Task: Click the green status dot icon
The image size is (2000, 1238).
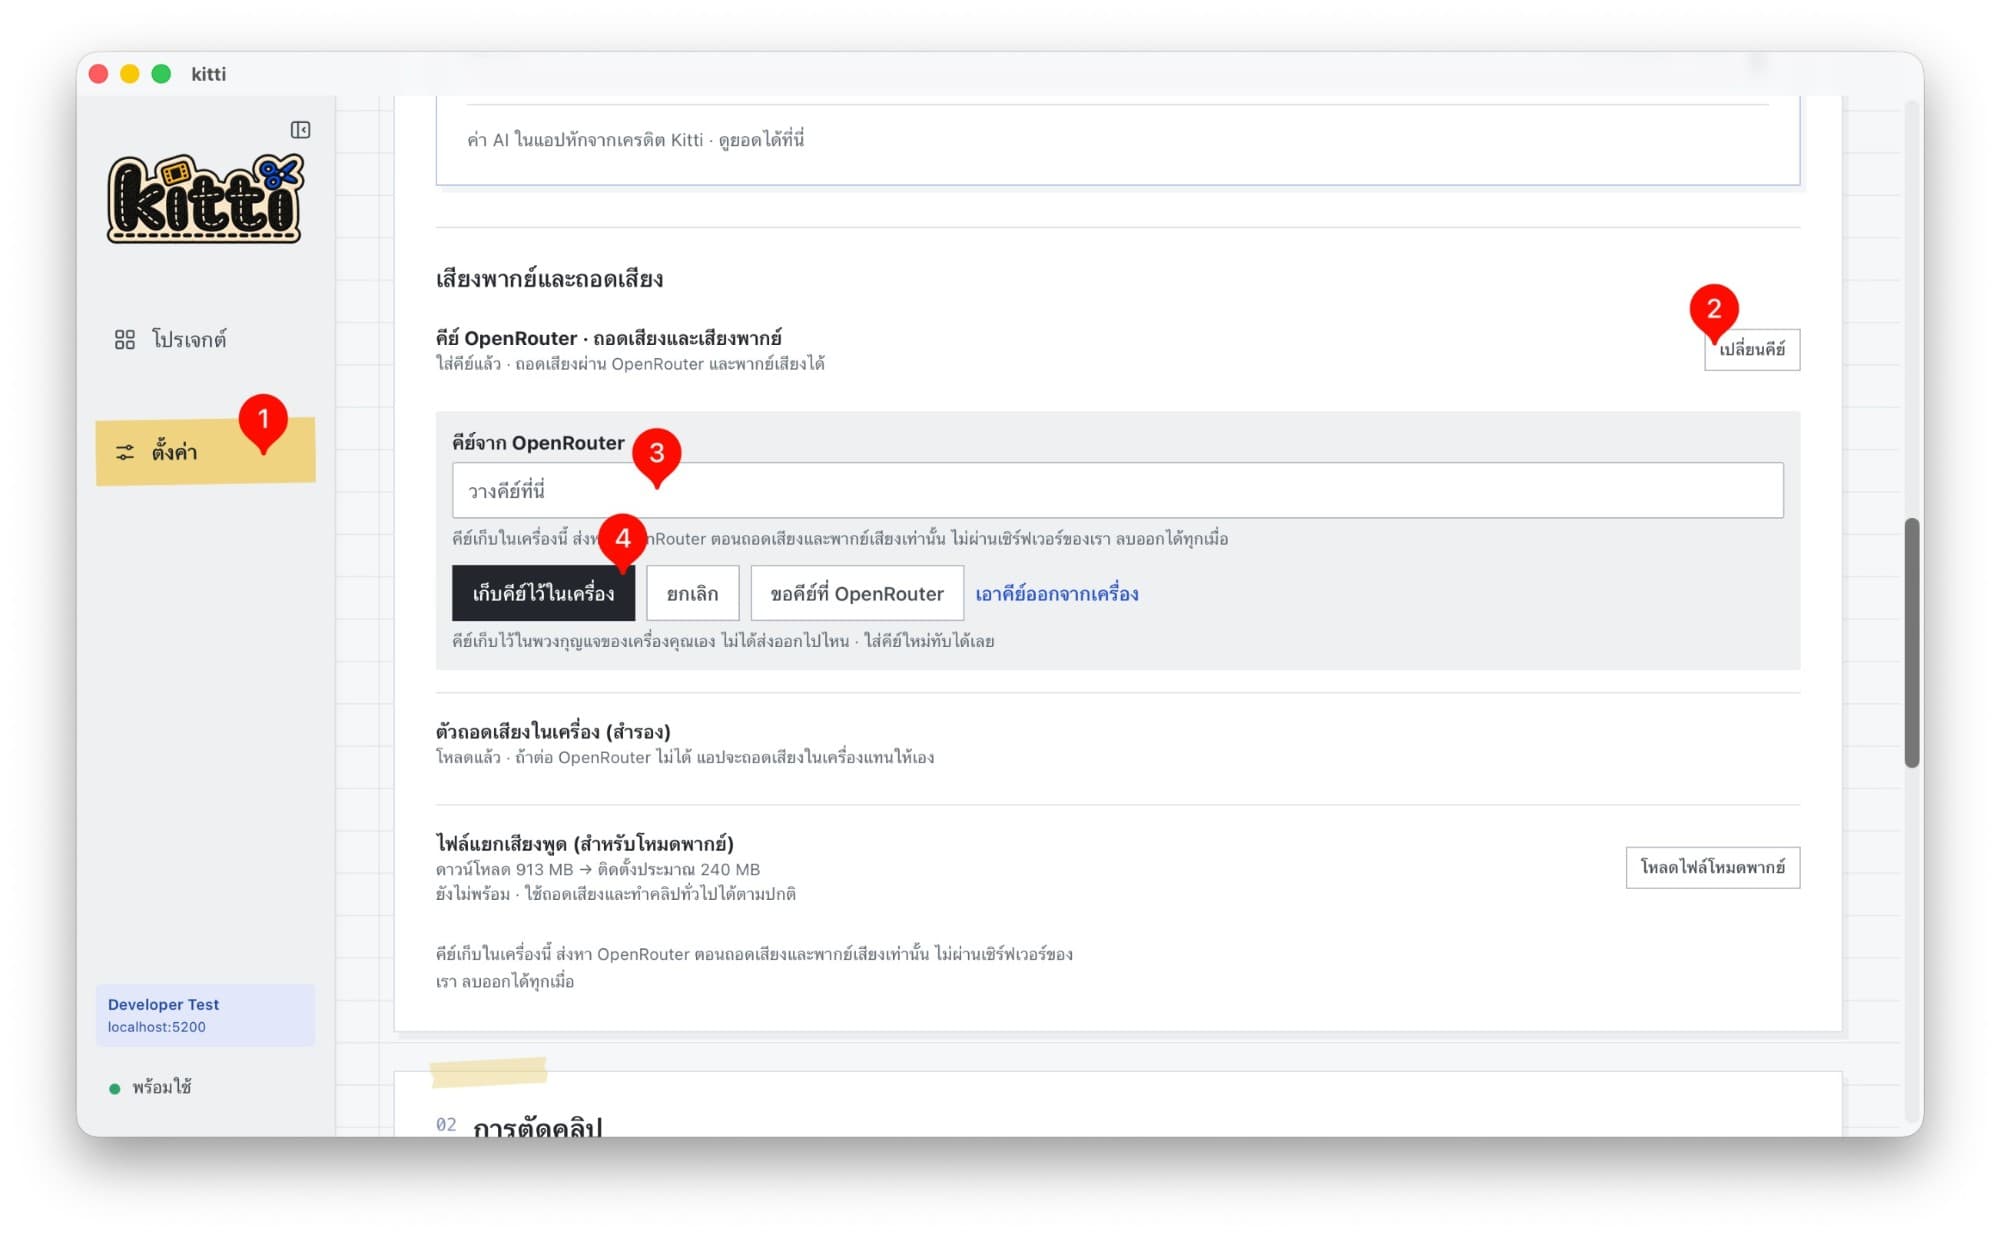Action: point(114,1089)
